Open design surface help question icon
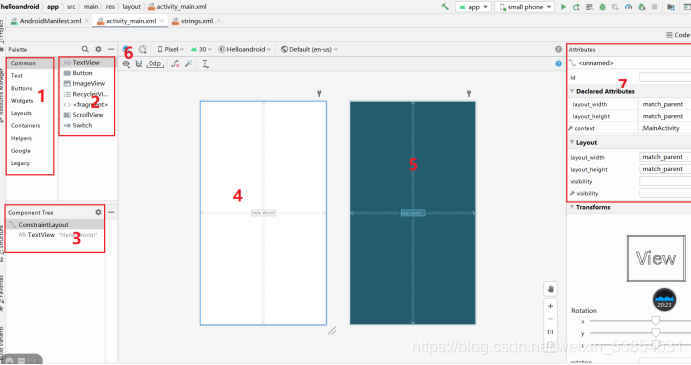 tap(558, 64)
